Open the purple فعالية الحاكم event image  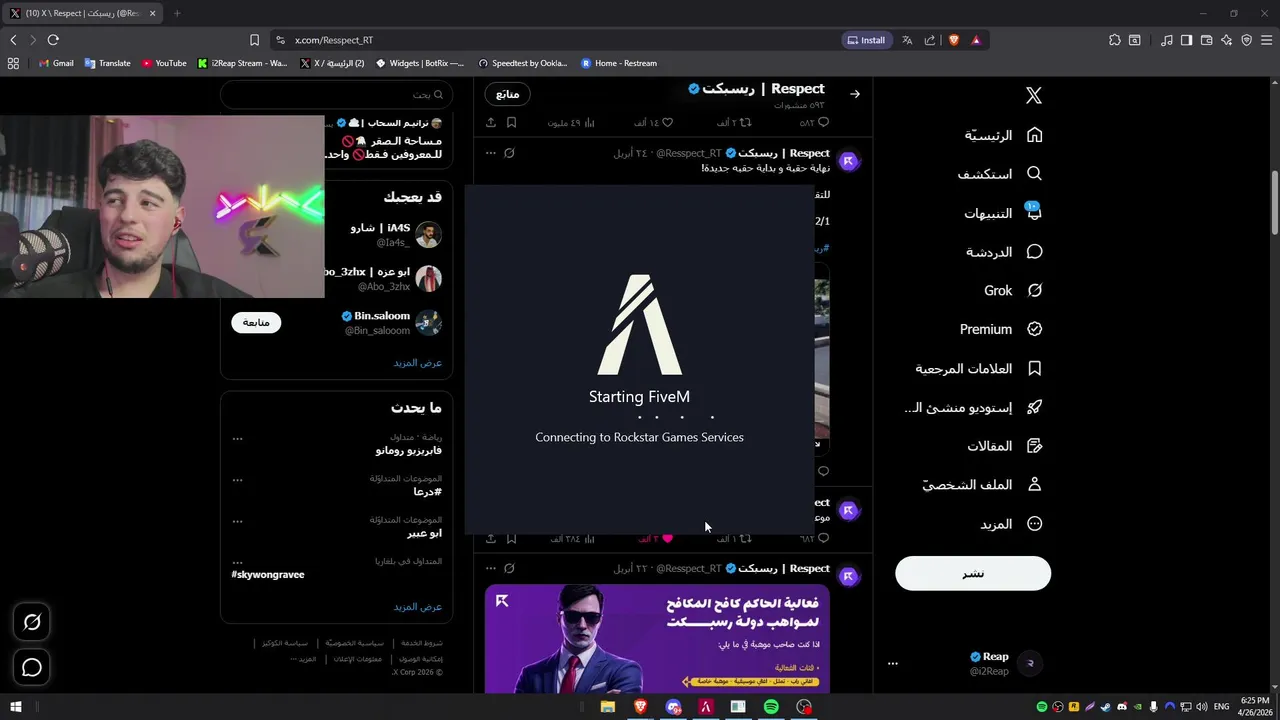(x=657, y=639)
